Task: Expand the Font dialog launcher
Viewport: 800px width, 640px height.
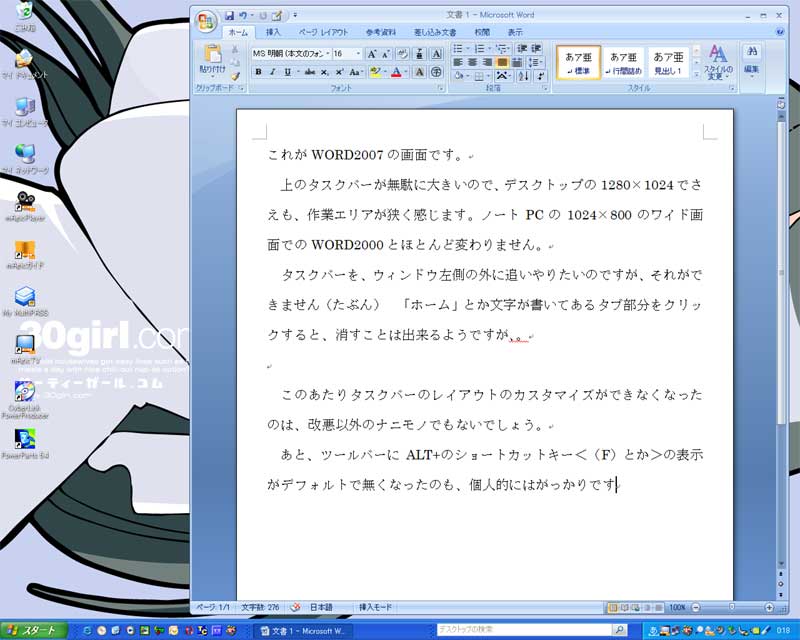Action: 440,88
